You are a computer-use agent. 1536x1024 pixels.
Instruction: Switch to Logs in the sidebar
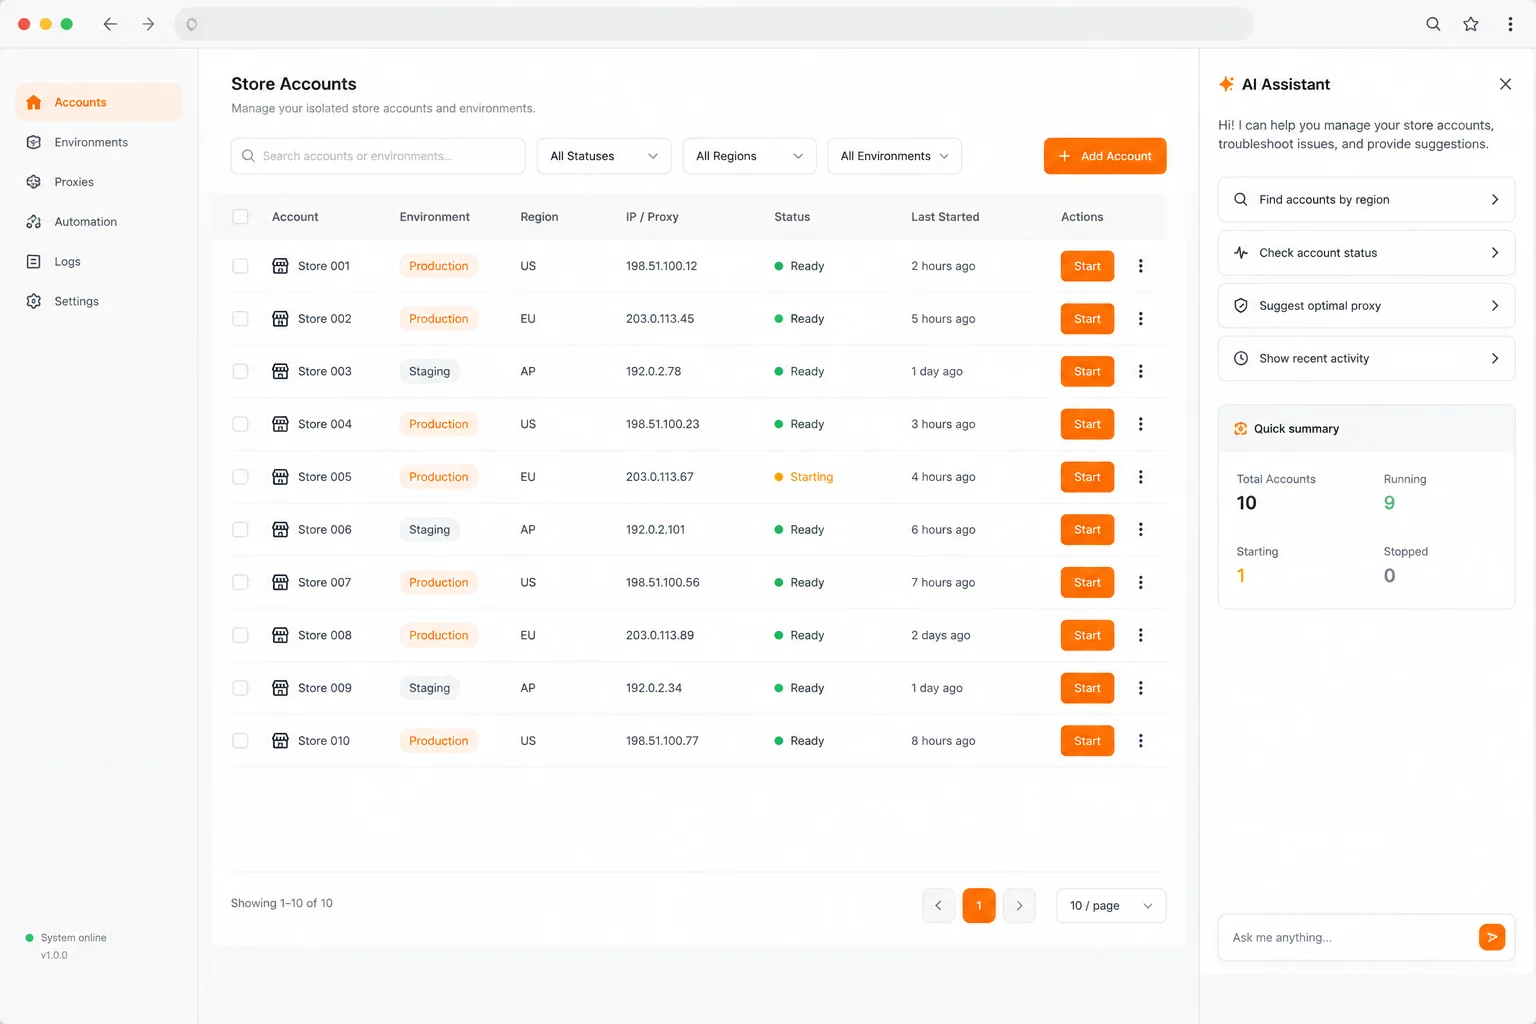98,262
